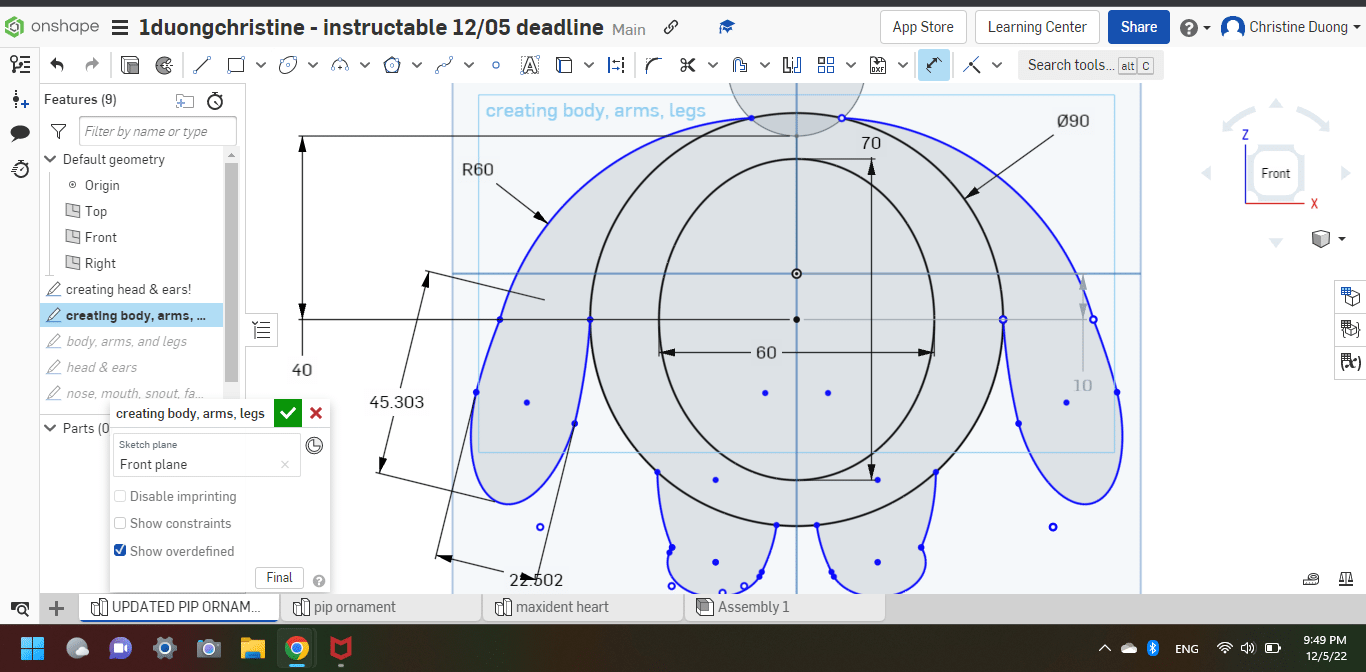
Task: Open the arc tool dropdown arrow
Action: tap(365, 65)
